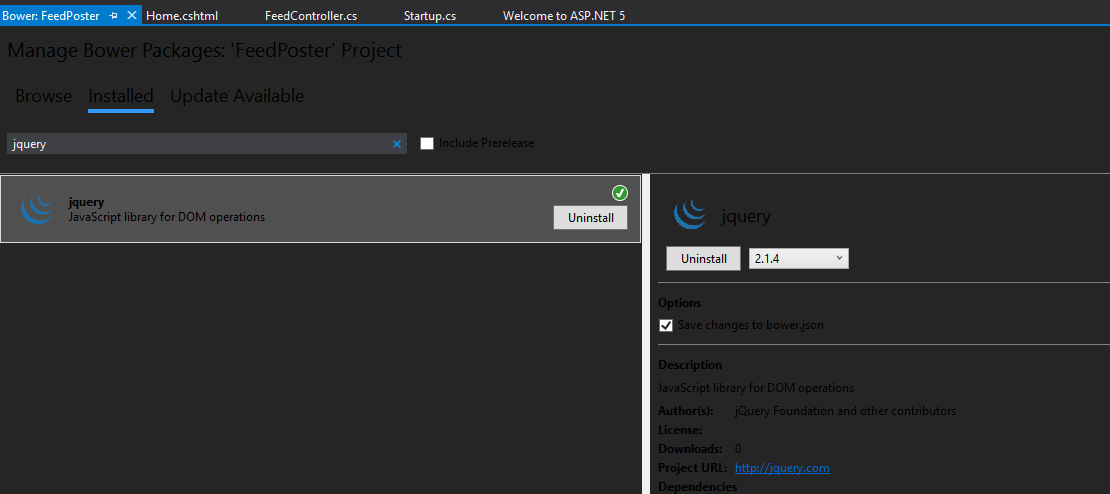
Task: Open the http://jquery.com project link
Action: [782, 468]
